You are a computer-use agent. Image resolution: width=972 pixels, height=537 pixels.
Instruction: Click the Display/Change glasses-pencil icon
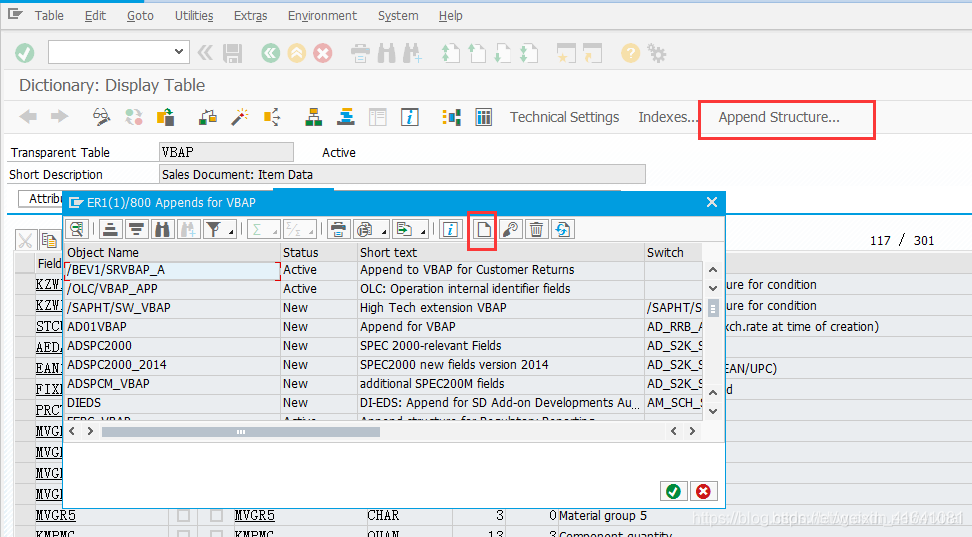coord(102,117)
